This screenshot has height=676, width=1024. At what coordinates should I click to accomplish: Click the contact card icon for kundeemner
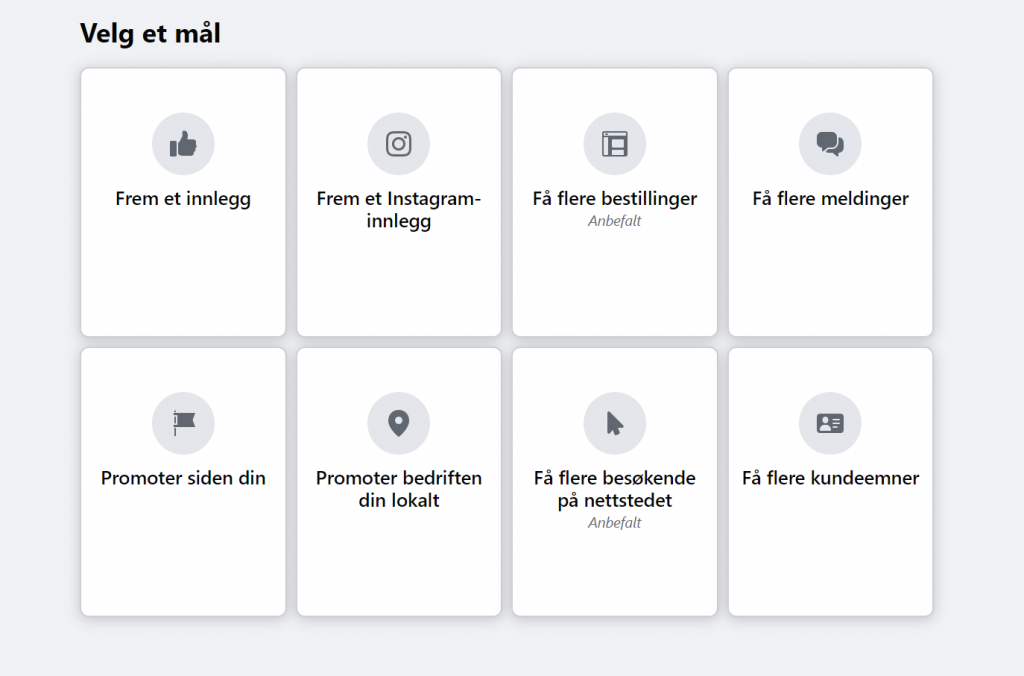(x=830, y=423)
